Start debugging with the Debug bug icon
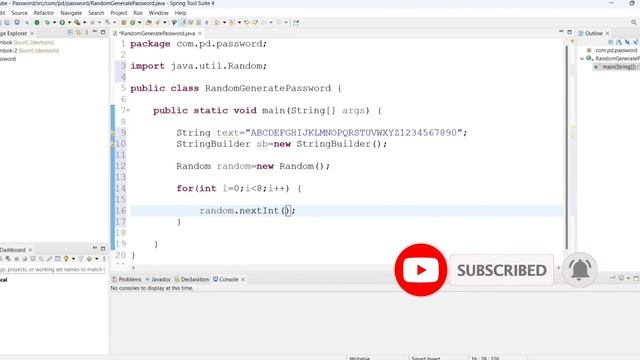The height and width of the screenshot is (360, 640). [47, 22]
